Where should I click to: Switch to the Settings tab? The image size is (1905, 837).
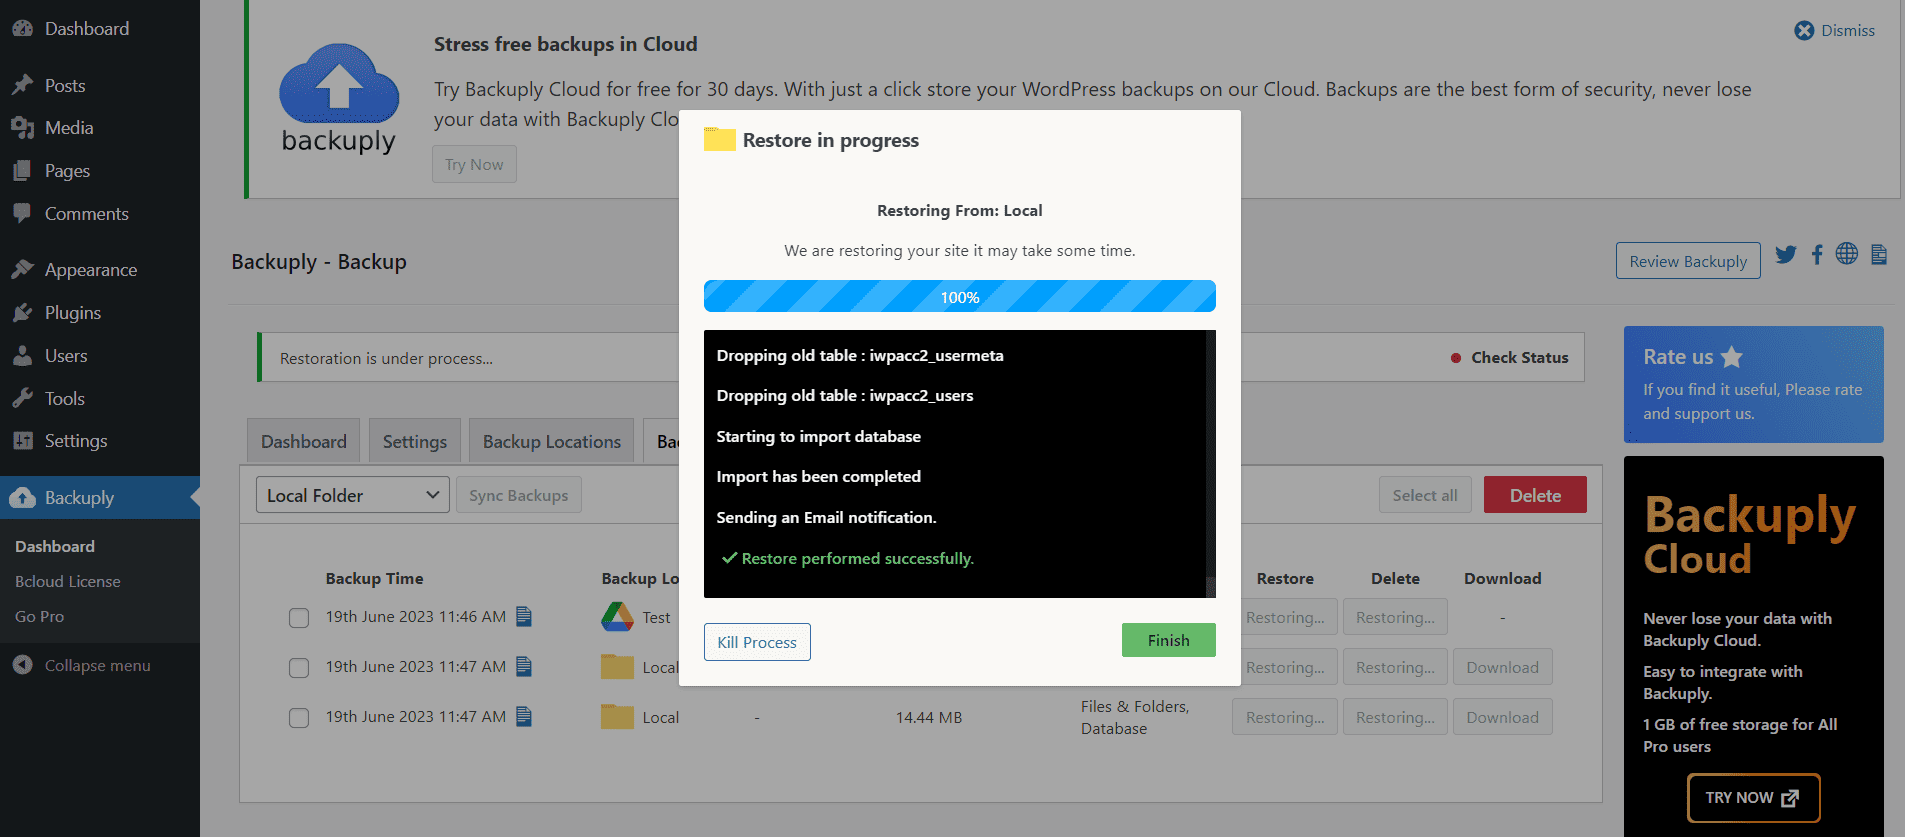pyautogui.click(x=415, y=441)
